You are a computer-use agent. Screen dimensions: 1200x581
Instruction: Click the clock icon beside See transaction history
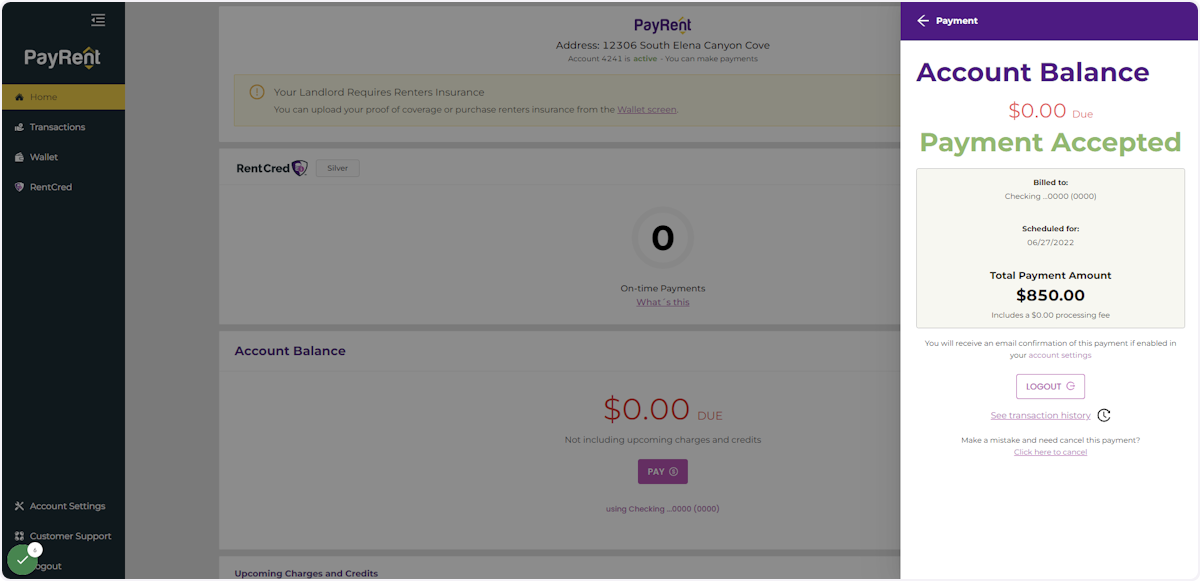click(1103, 414)
